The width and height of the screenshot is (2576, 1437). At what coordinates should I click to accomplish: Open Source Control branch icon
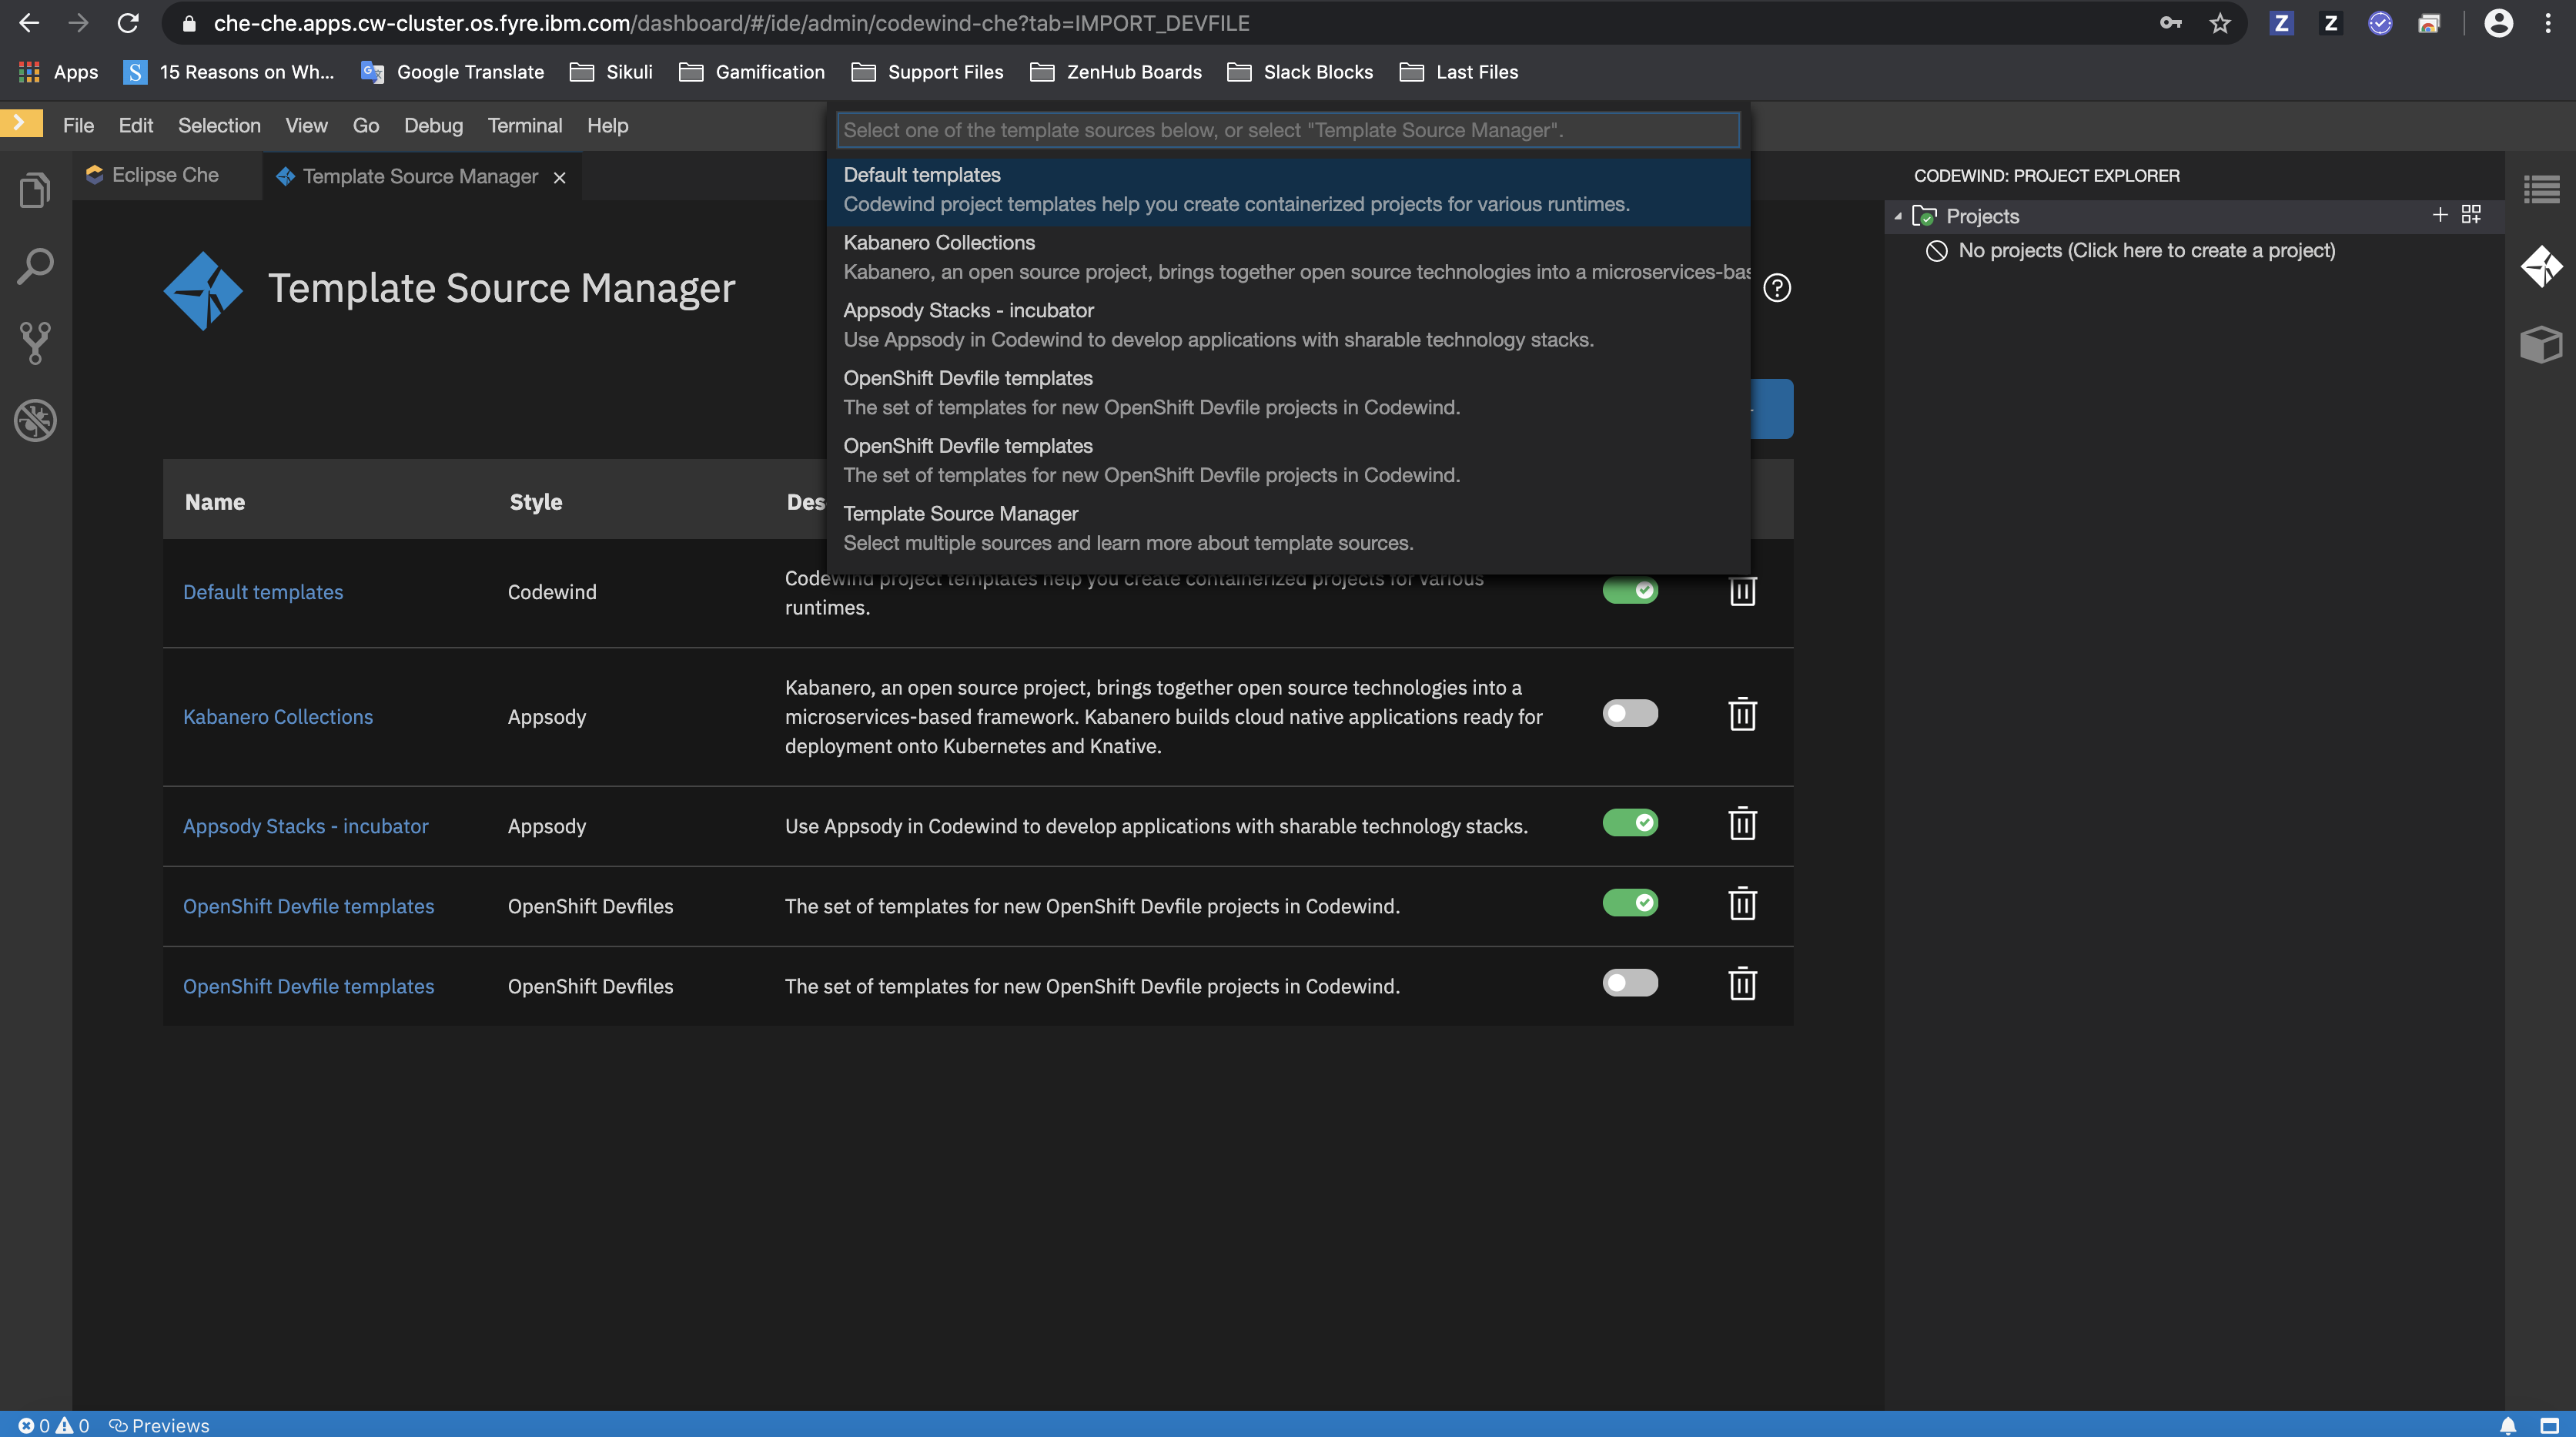35,343
